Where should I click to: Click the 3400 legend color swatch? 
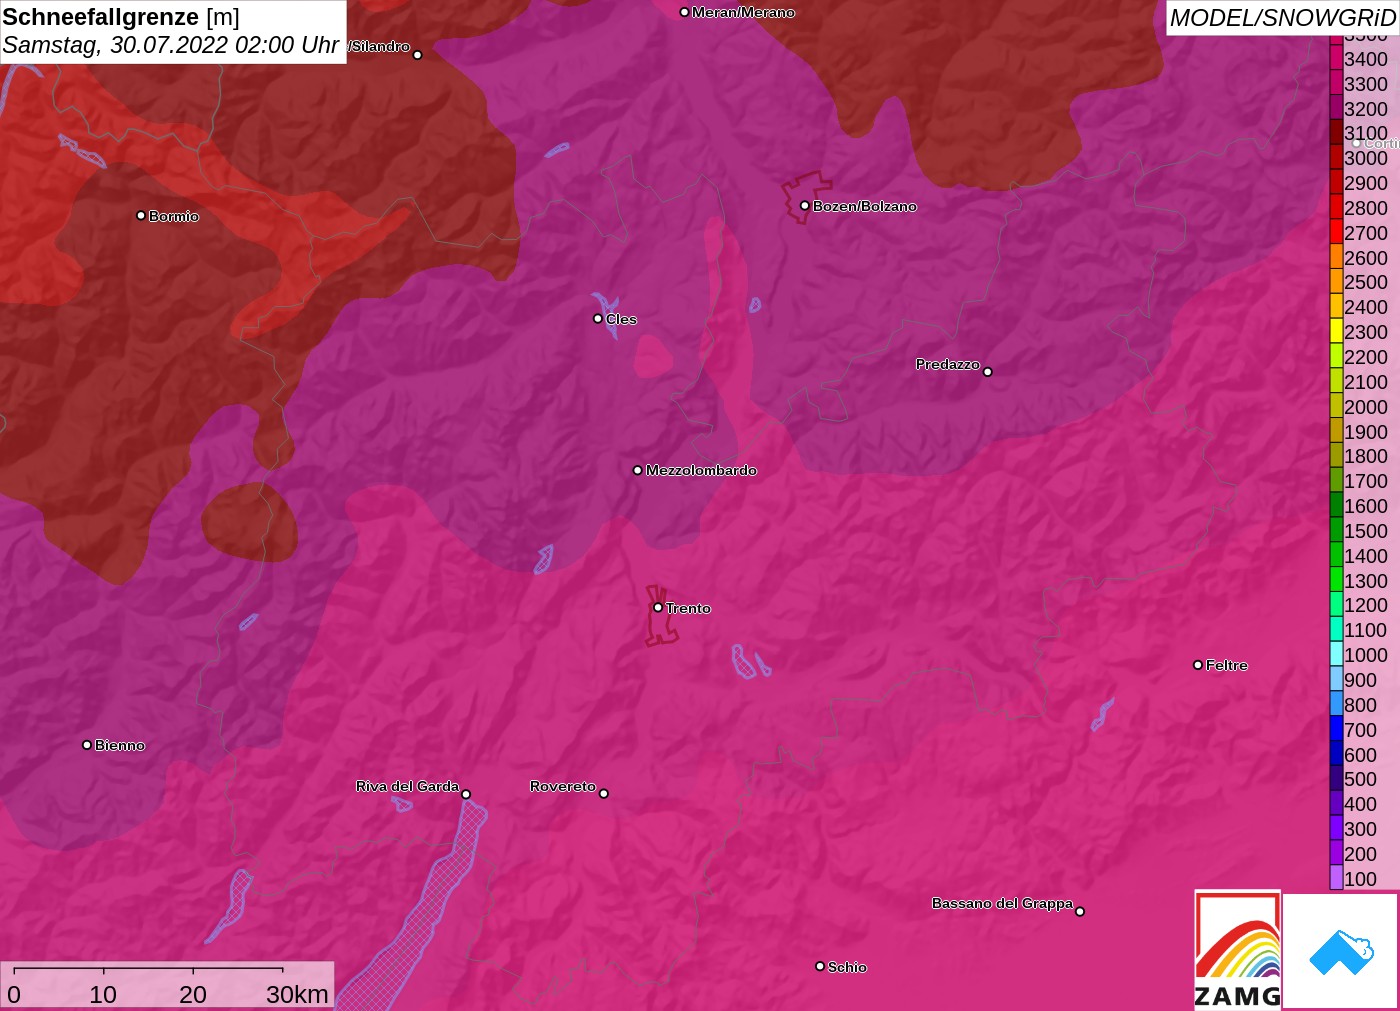[1336, 58]
